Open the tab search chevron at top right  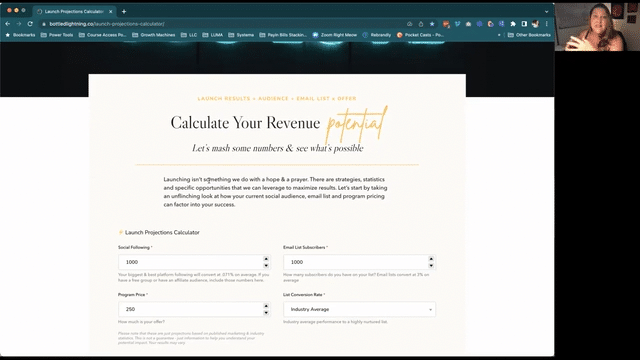(x=547, y=11)
